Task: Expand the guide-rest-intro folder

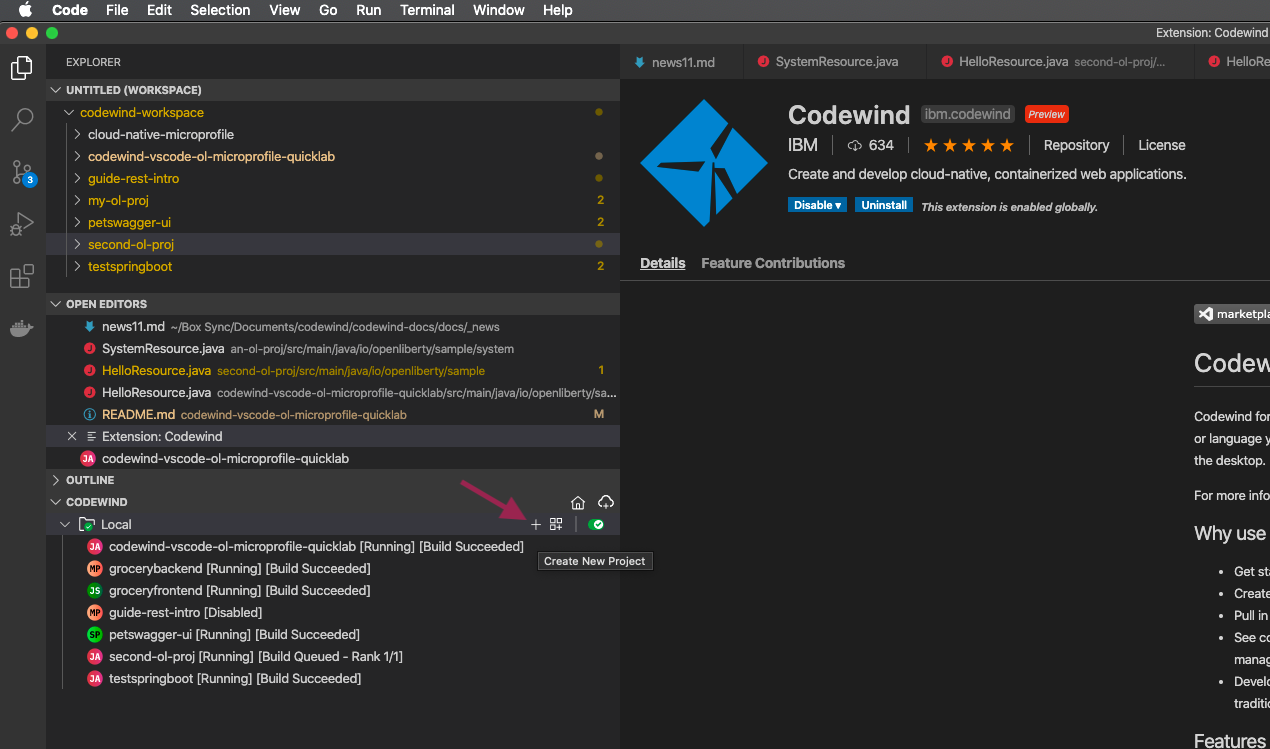Action: [x=78, y=178]
